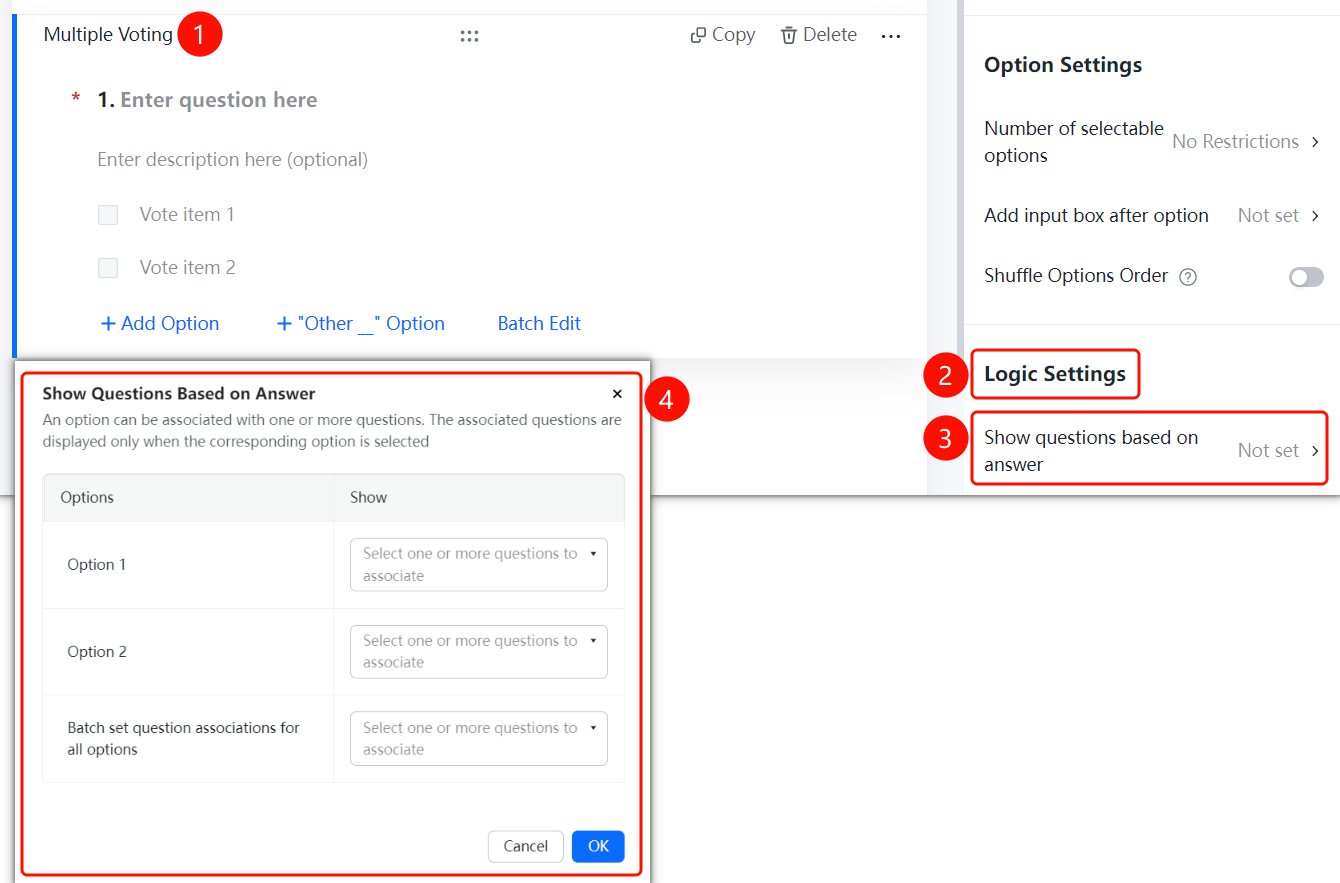
Task: Open the three-dot more options menu
Action: coord(891,36)
